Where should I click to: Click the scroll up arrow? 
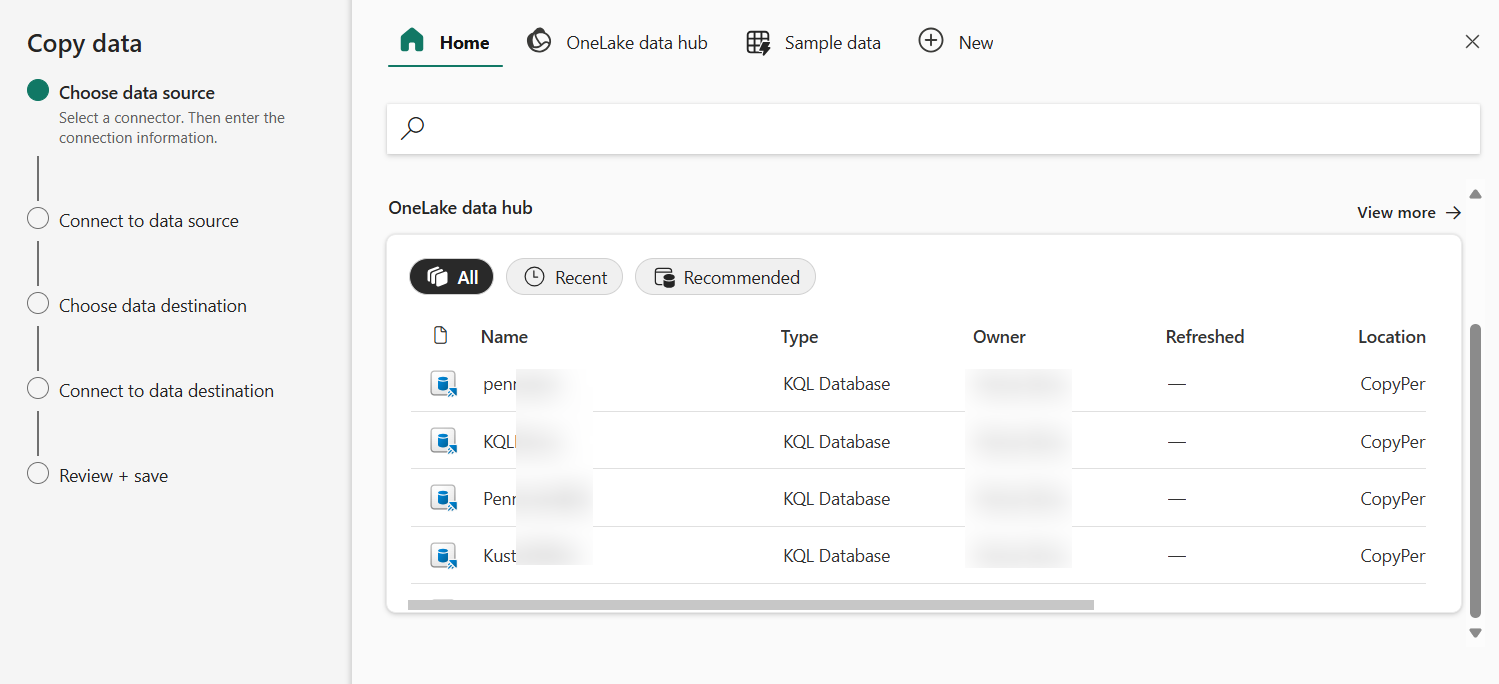pyautogui.click(x=1475, y=193)
